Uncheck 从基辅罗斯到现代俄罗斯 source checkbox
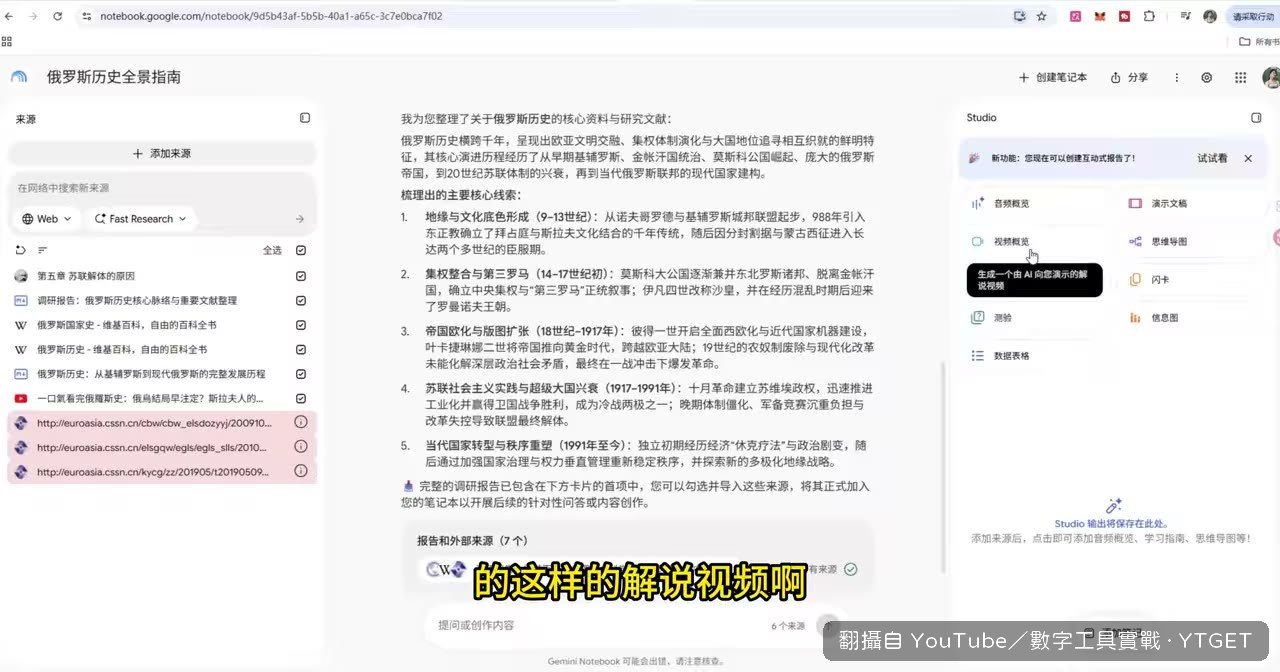The height and width of the screenshot is (672, 1280). (301, 374)
